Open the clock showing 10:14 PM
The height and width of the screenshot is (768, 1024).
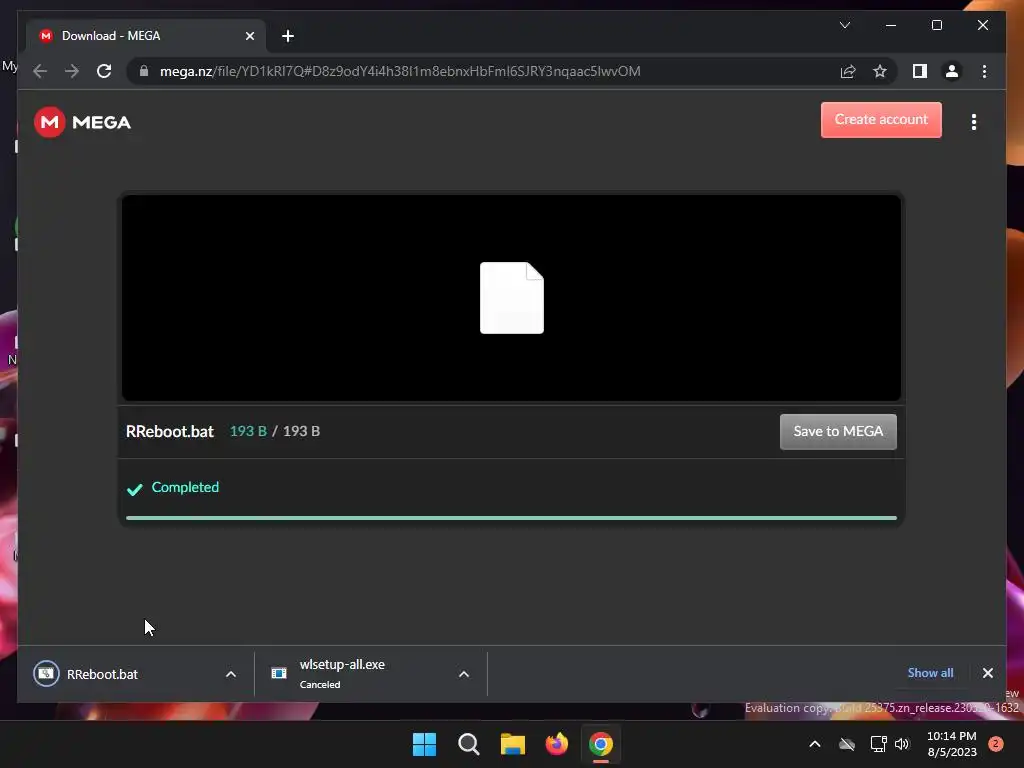point(952,744)
